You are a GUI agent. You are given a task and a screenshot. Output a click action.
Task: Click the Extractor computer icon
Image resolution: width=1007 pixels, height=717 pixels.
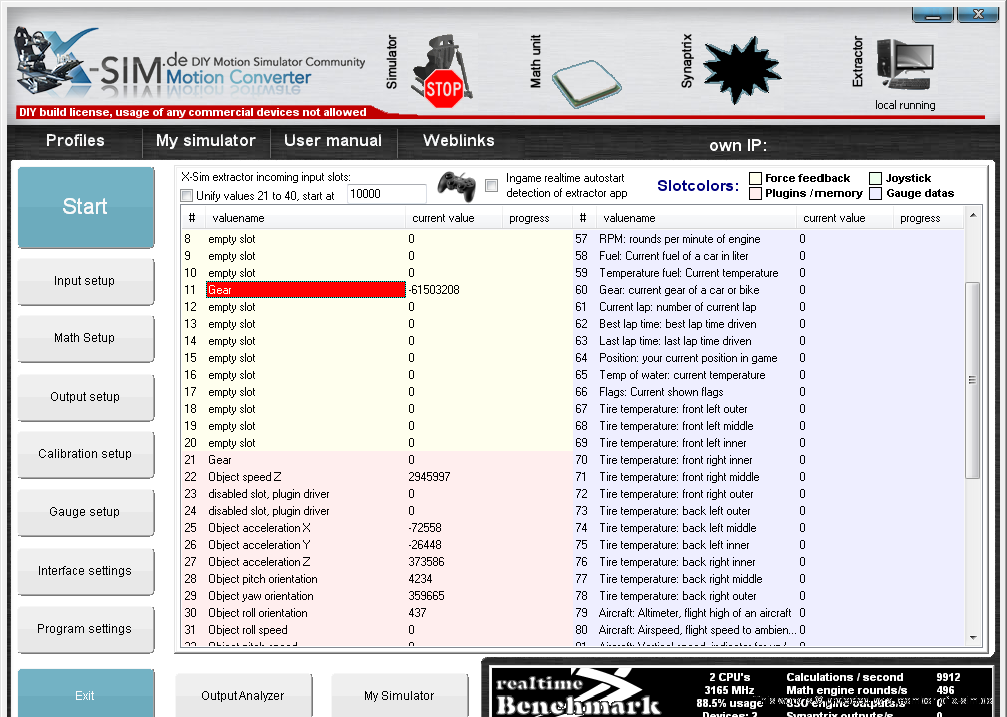904,67
